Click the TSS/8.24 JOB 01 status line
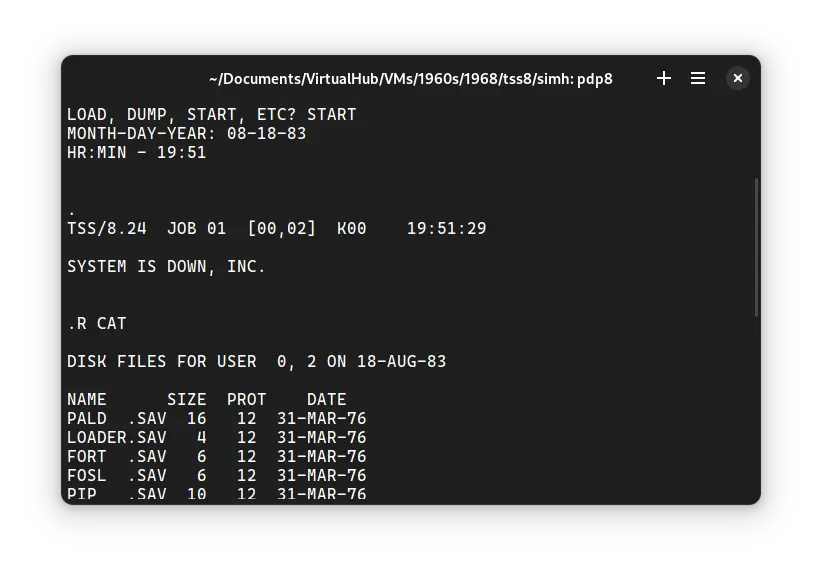 [x=276, y=228]
